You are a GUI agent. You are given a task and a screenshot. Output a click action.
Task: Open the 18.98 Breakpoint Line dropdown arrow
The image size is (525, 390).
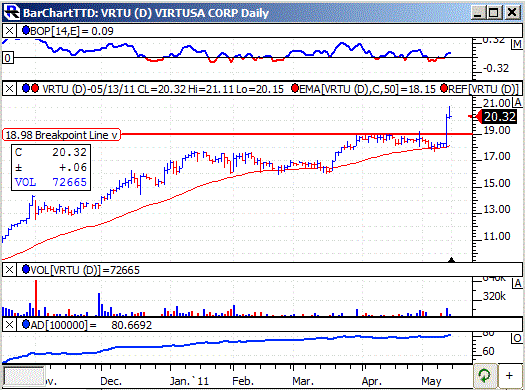pos(115,135)
